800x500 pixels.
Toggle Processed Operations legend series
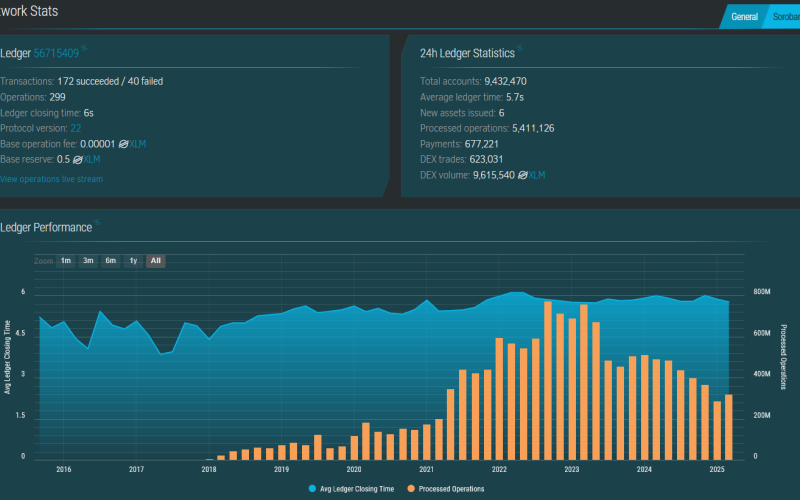point(445,489)
